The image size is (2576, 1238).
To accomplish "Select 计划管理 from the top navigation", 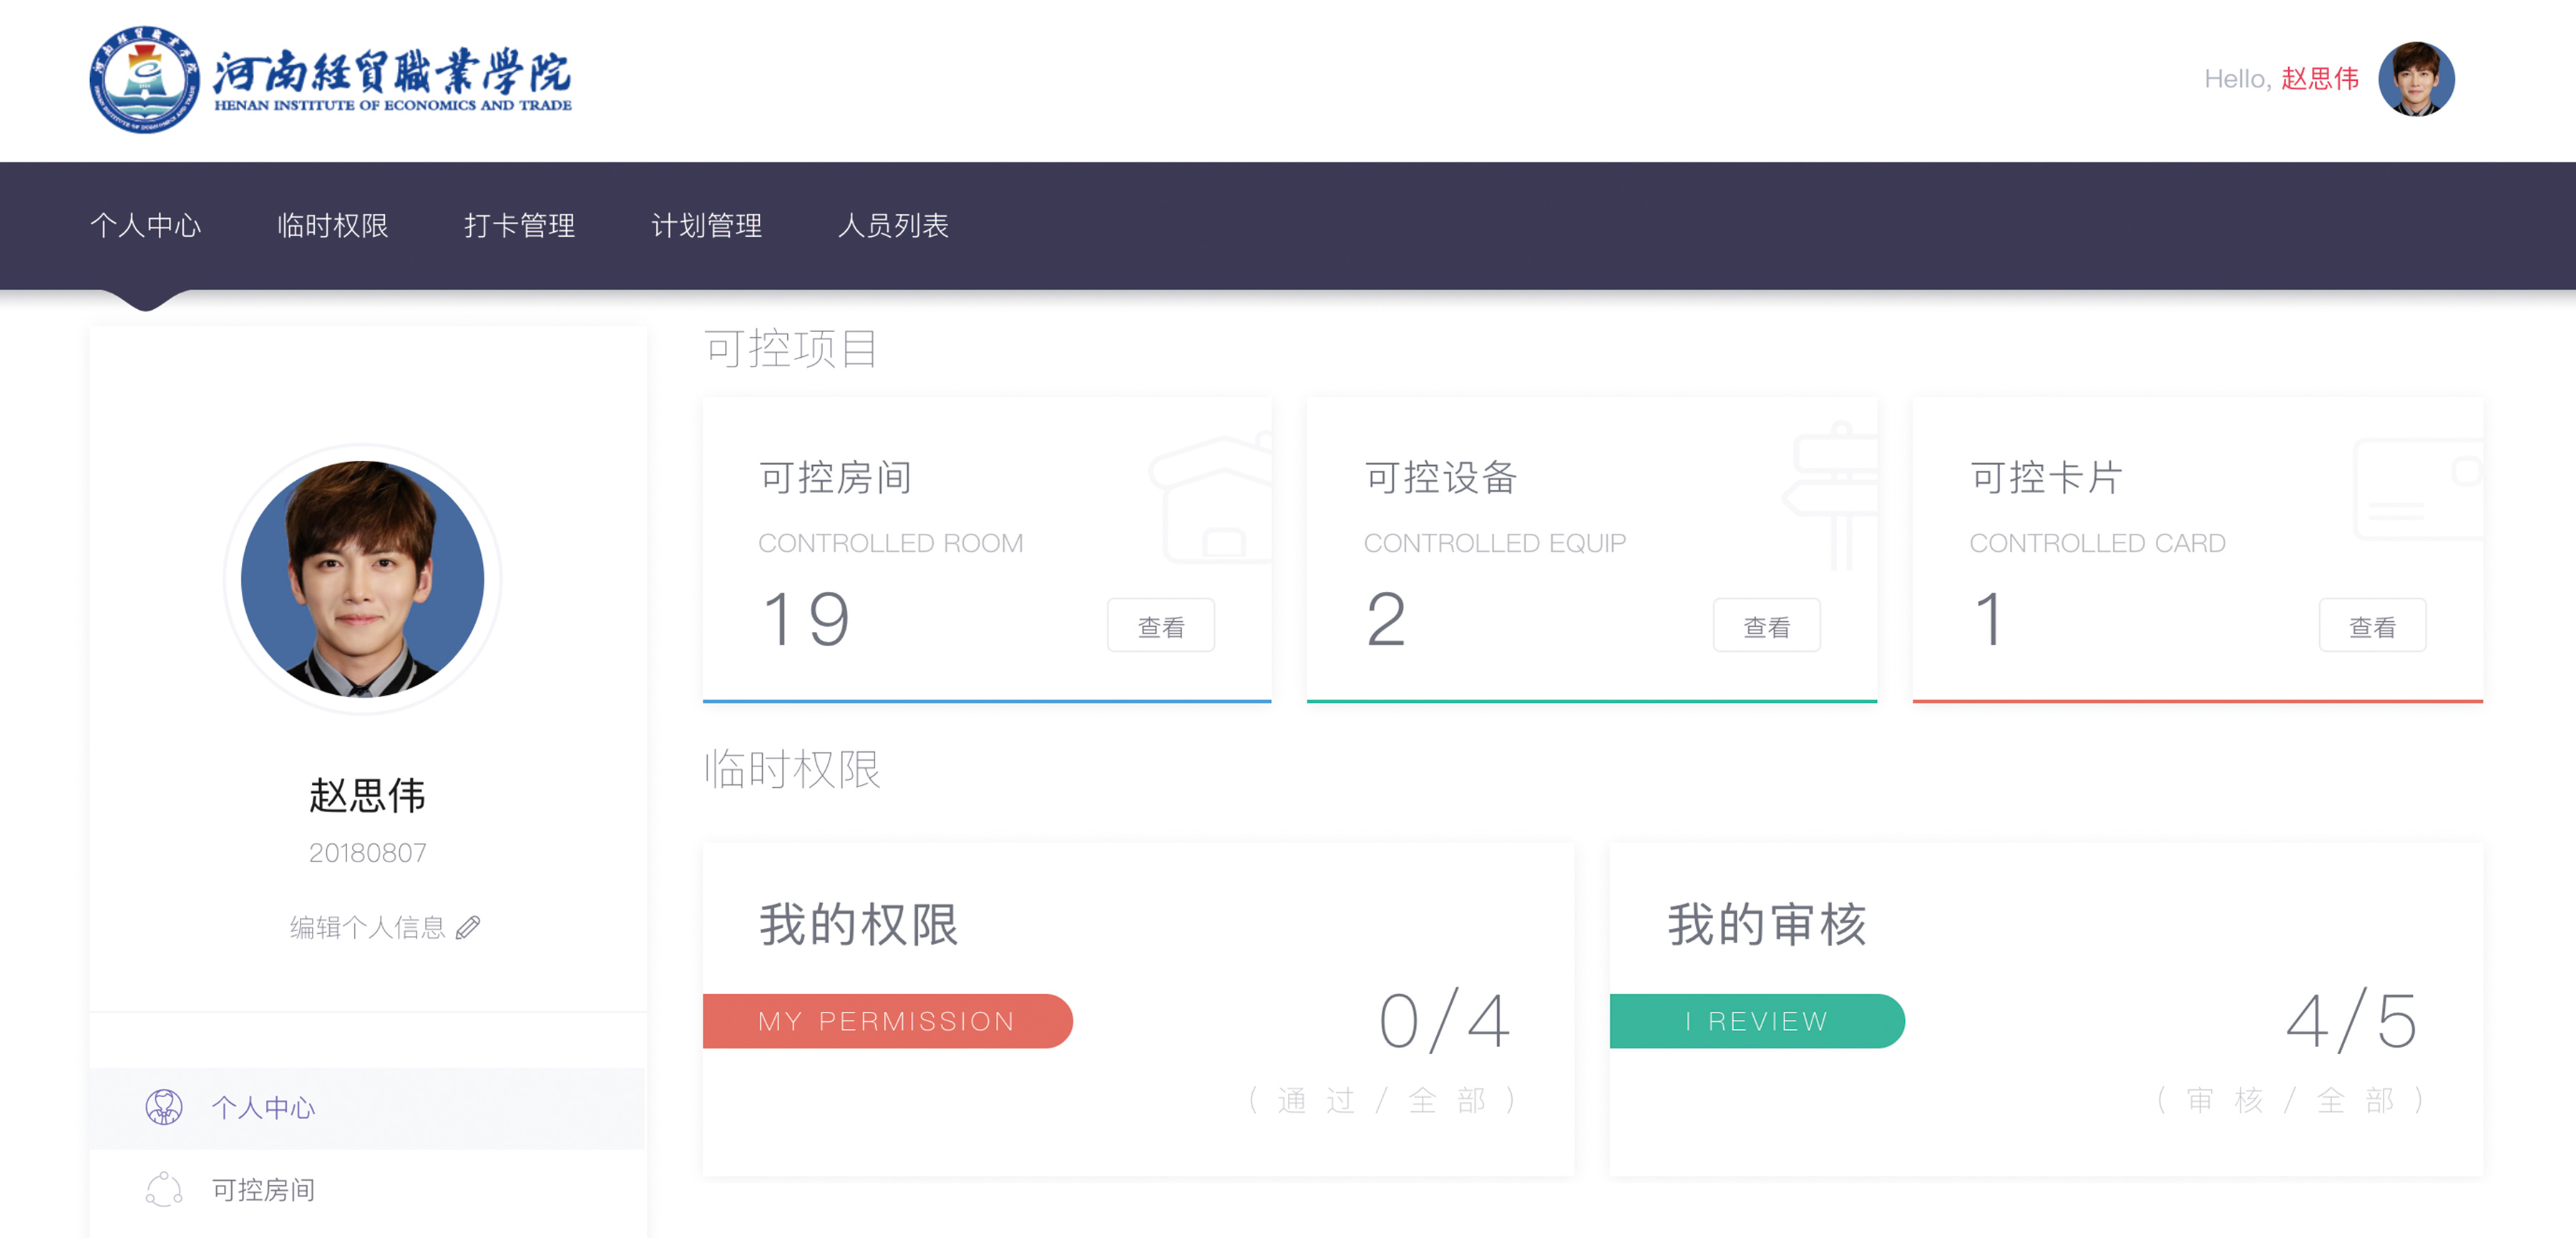I will [706, 225].
